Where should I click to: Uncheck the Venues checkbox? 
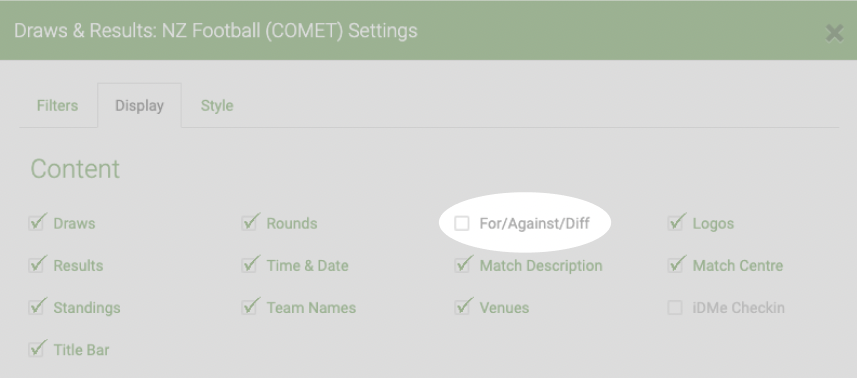click(x=462, y=307)
